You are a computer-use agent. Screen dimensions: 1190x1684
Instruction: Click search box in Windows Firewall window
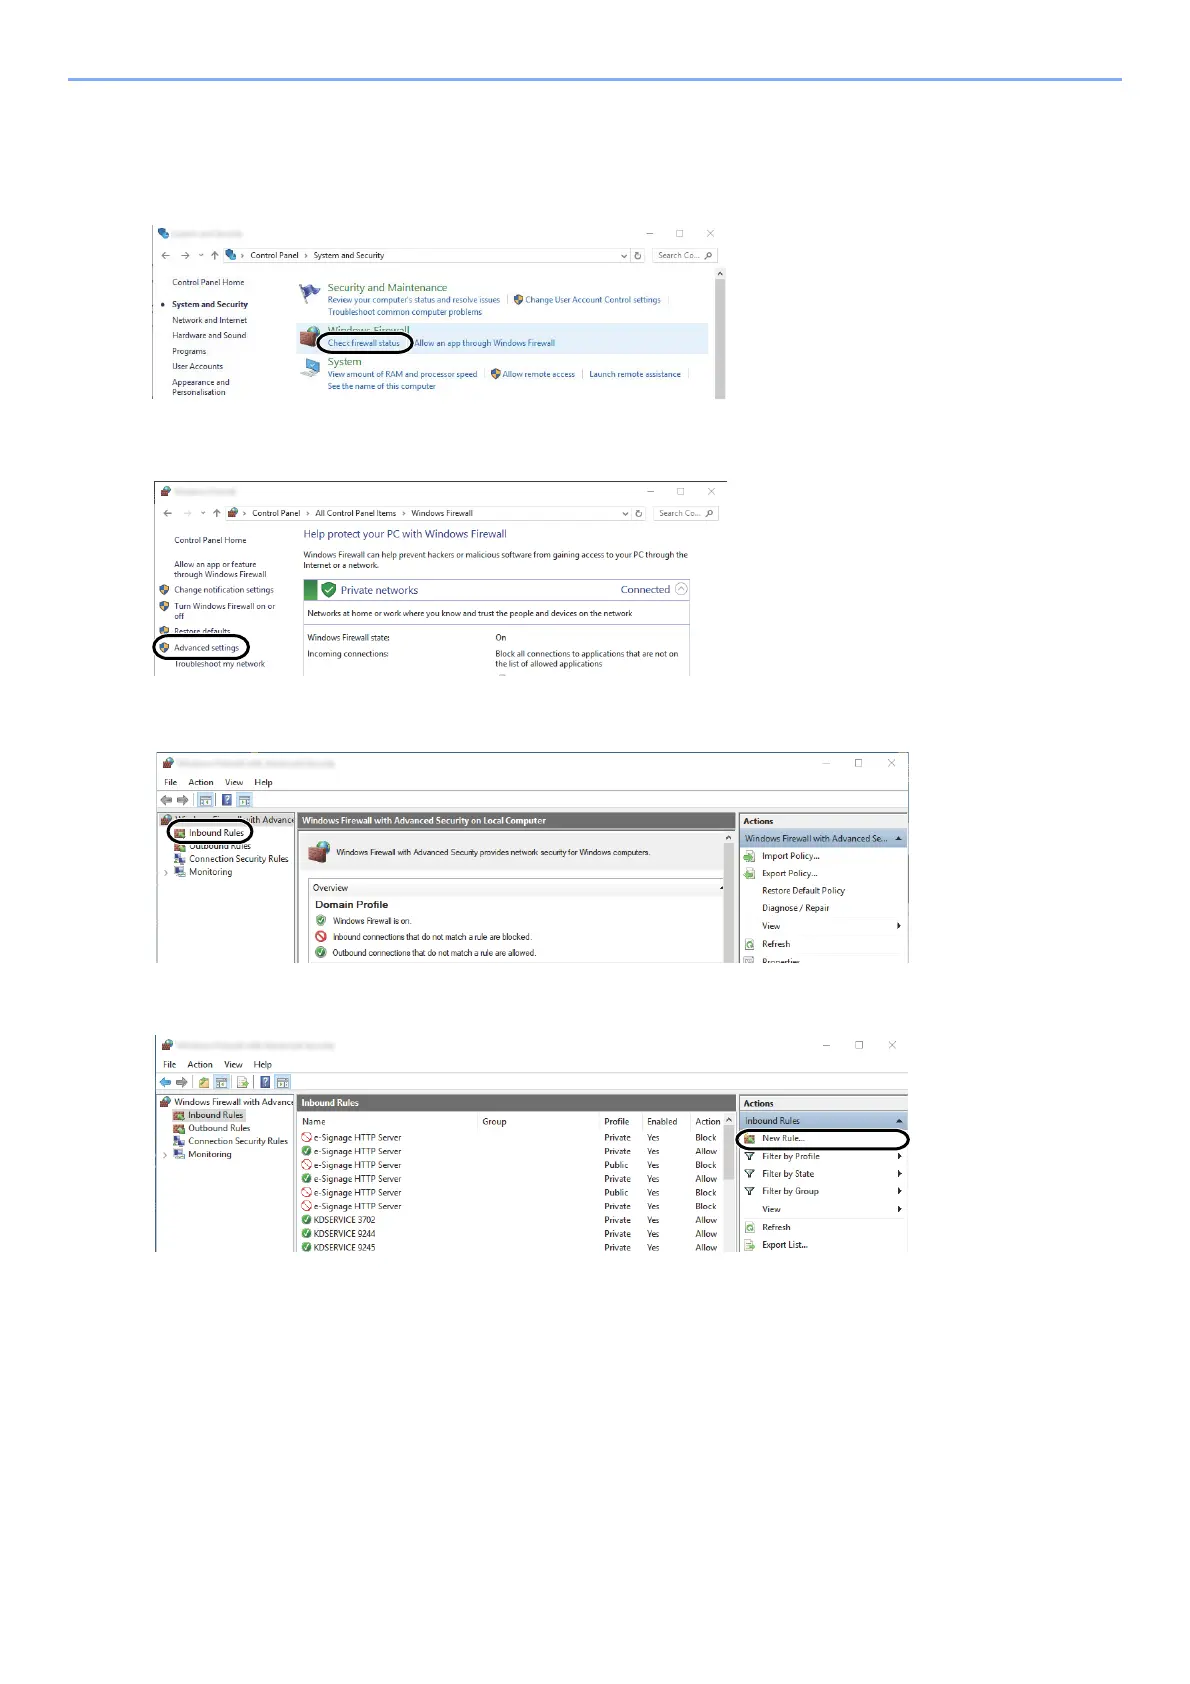(x=686, y=513)
